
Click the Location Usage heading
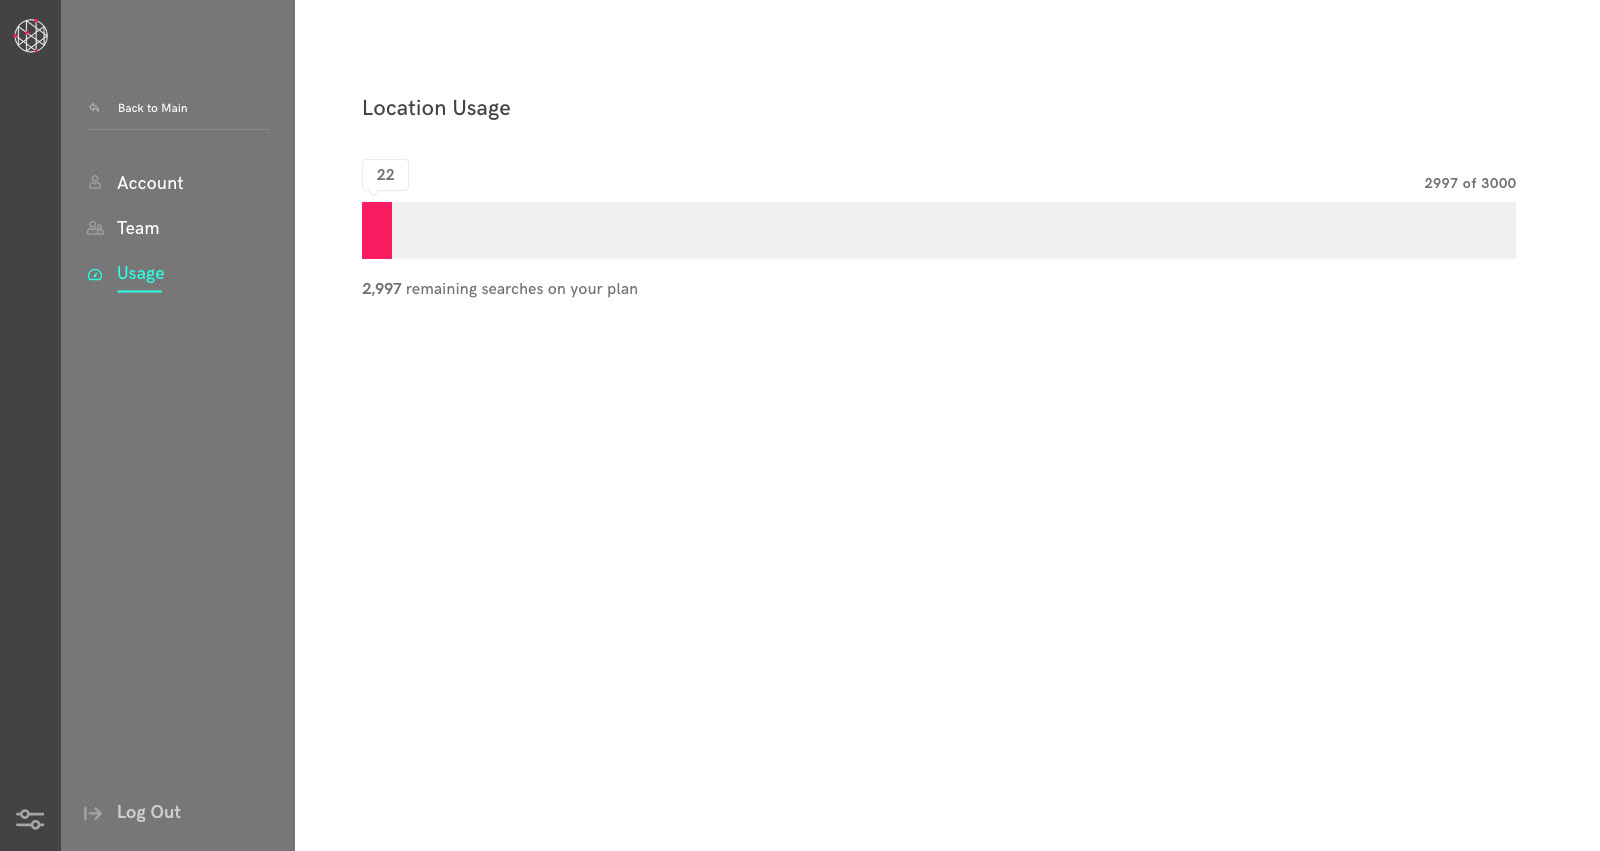tap(436, 108)
